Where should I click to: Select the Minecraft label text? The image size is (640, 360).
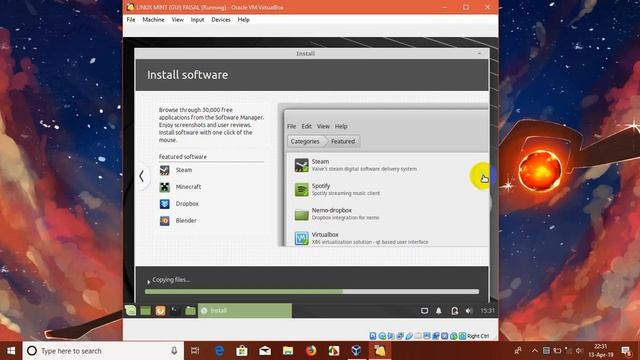click(188, 187)
